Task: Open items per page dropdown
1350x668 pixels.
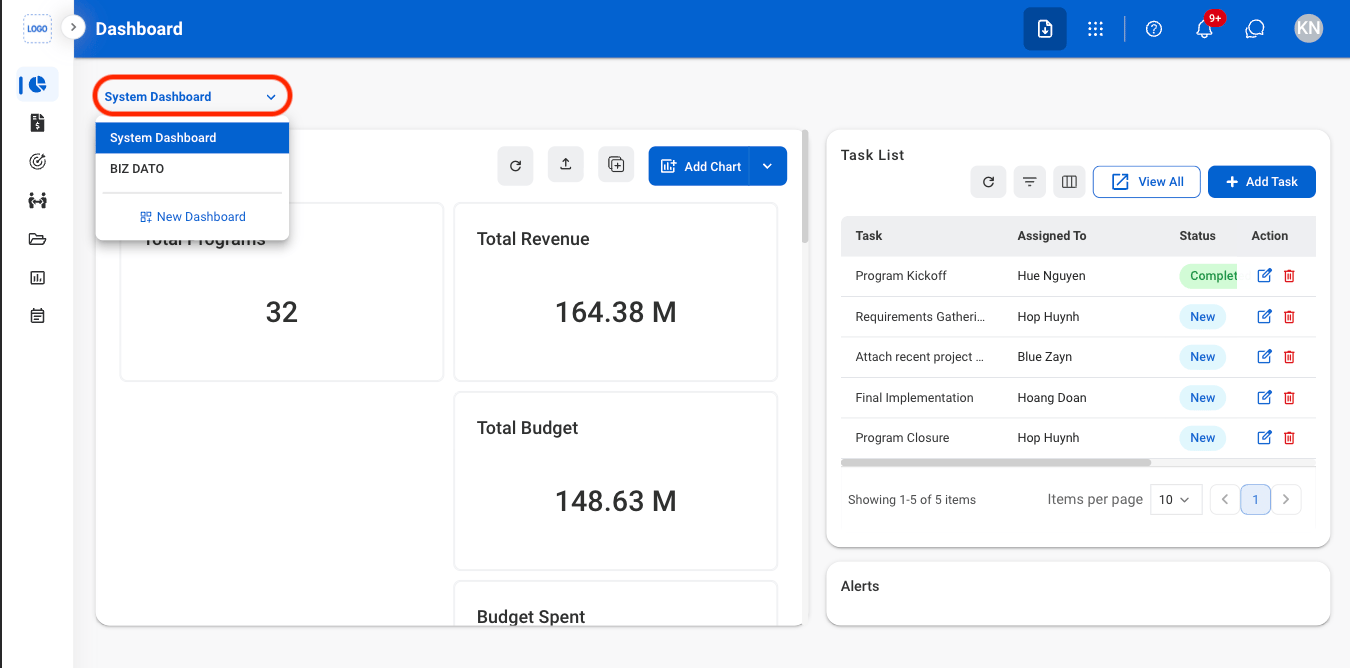Action: [x=1176, y=499]
